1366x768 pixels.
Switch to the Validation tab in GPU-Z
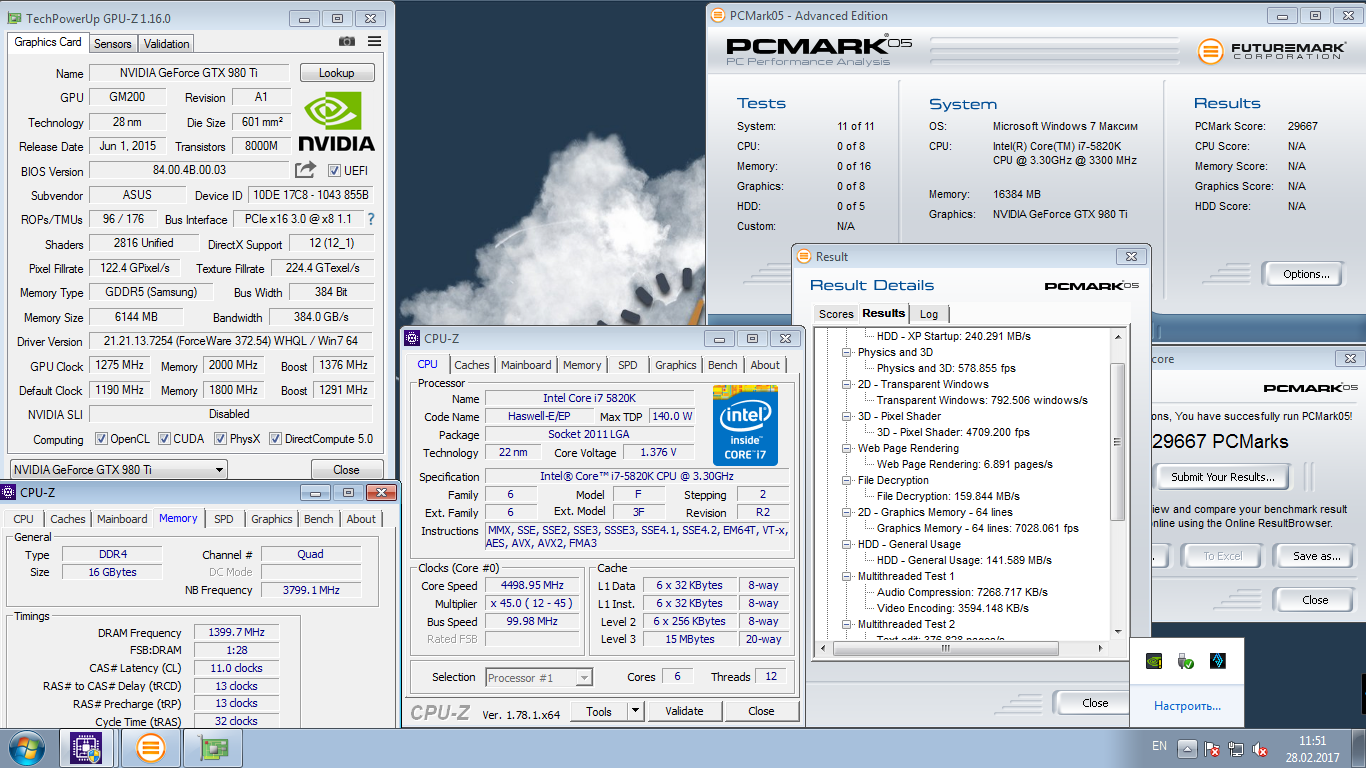pyautogui.click(x=166, y=44)
